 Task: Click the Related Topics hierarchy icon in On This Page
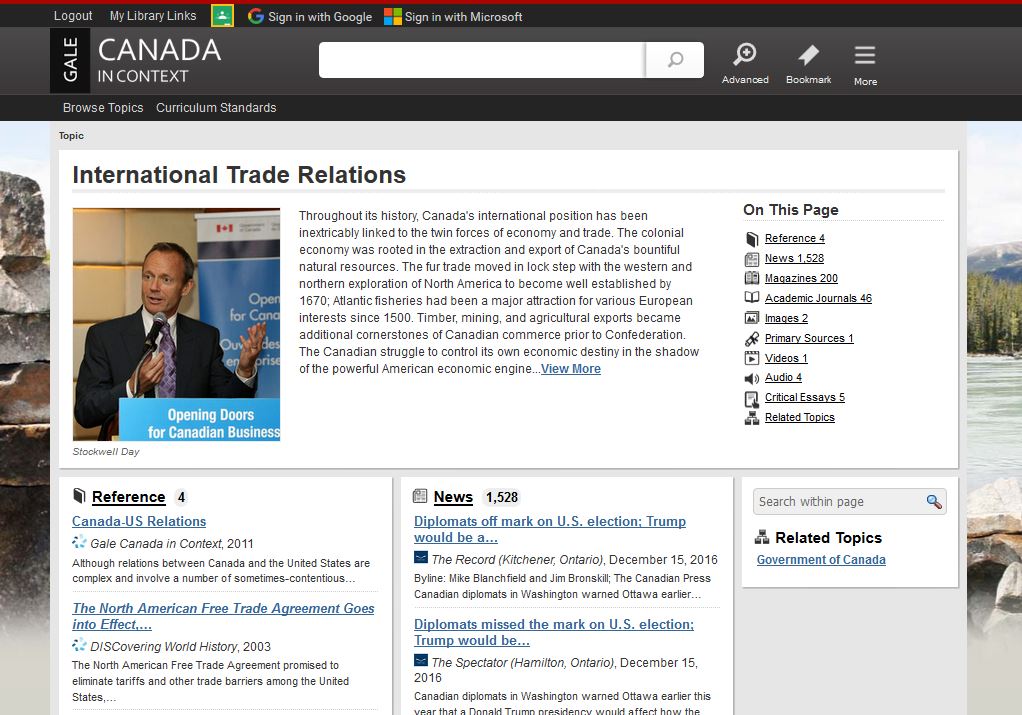point(752,418)
